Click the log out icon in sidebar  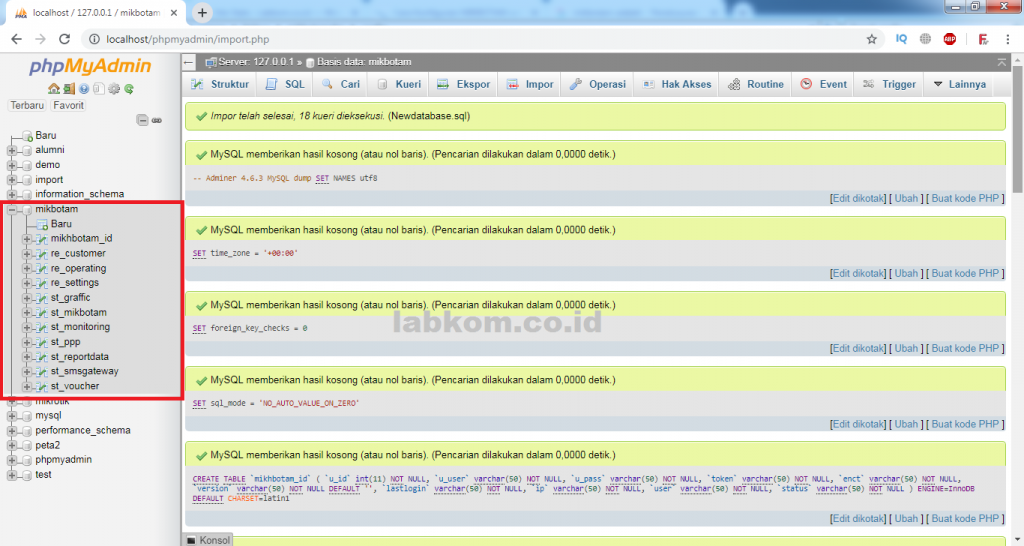69,89
